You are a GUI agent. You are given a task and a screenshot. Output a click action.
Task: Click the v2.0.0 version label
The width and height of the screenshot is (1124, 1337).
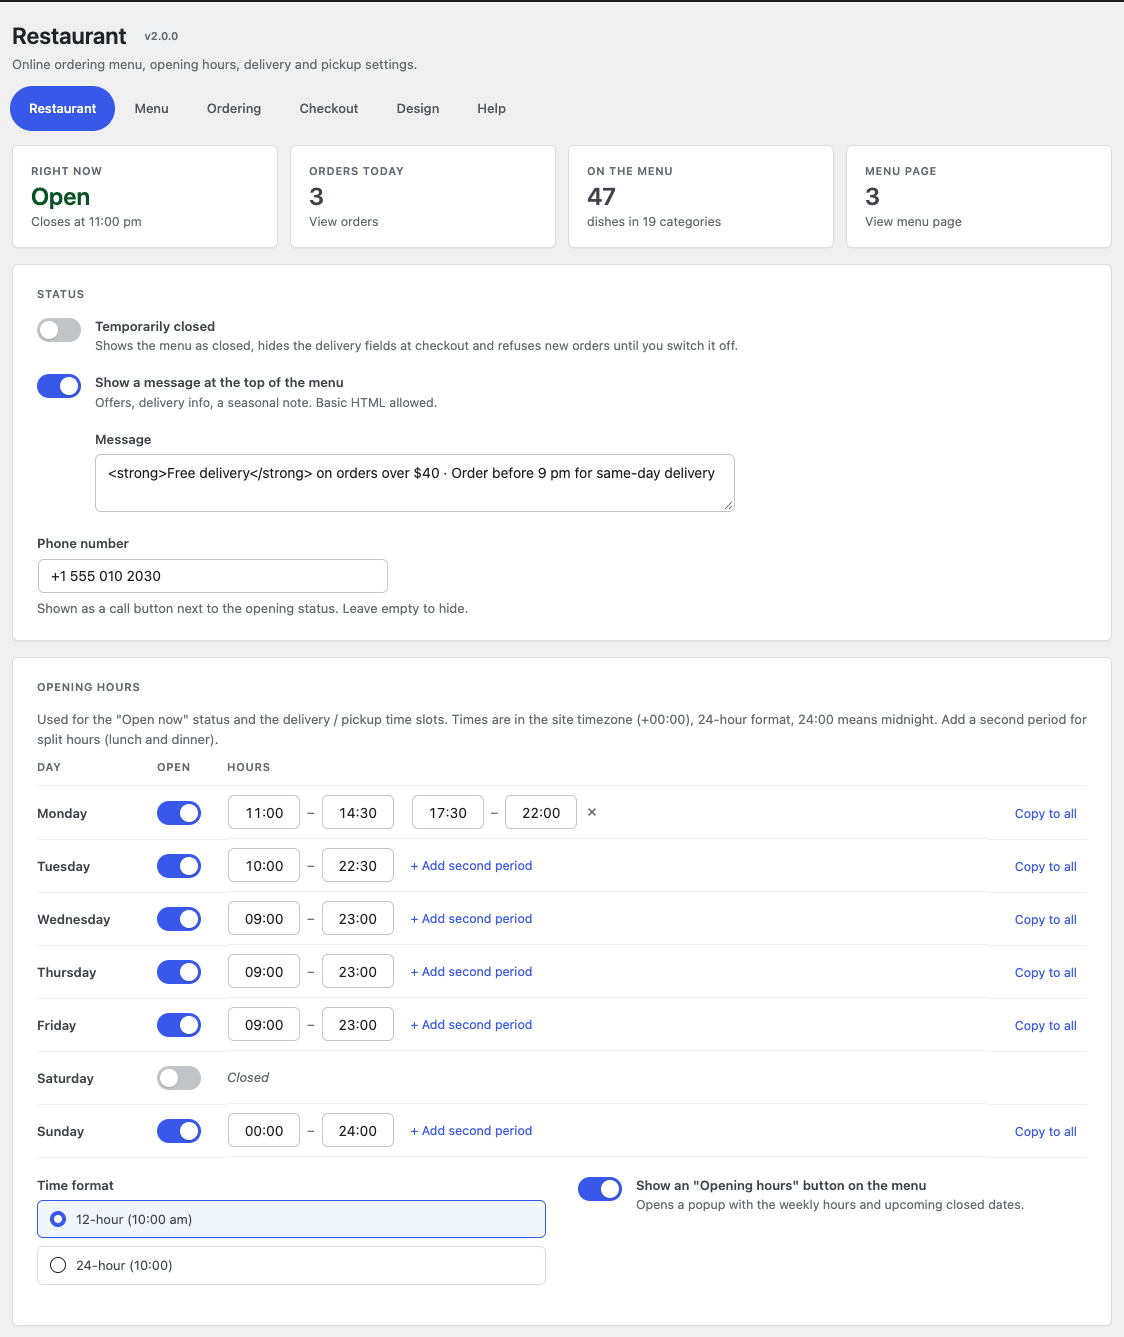[x=161, y=36]
